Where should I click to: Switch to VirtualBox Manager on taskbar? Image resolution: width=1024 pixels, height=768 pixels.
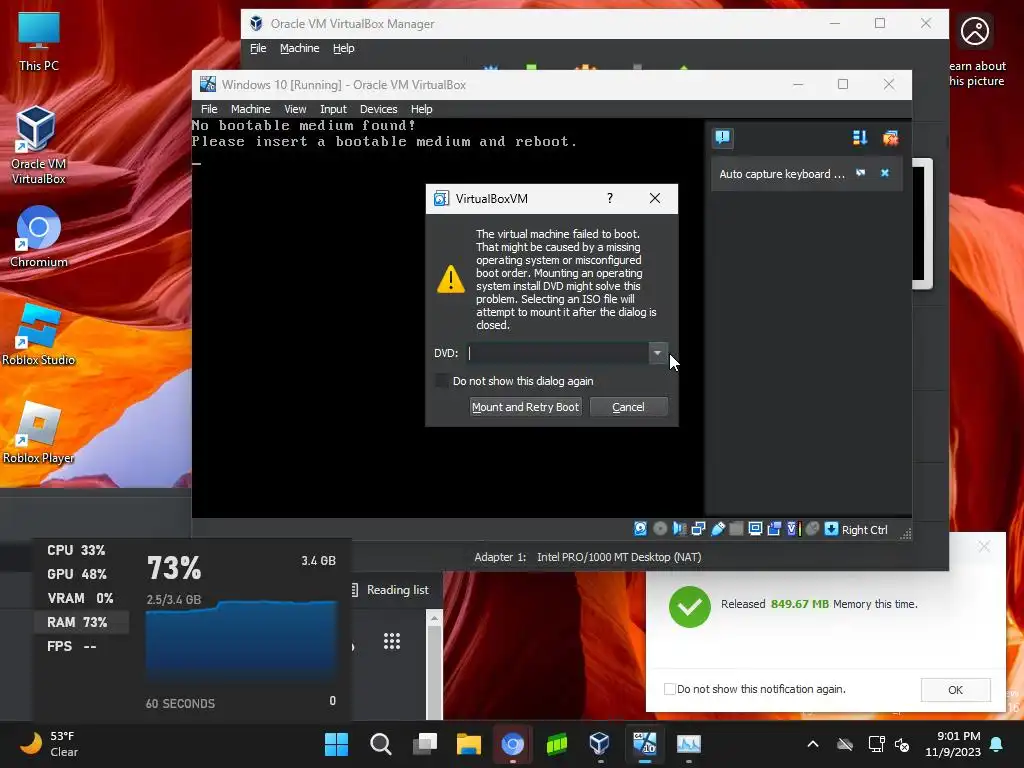click(600, 744)
